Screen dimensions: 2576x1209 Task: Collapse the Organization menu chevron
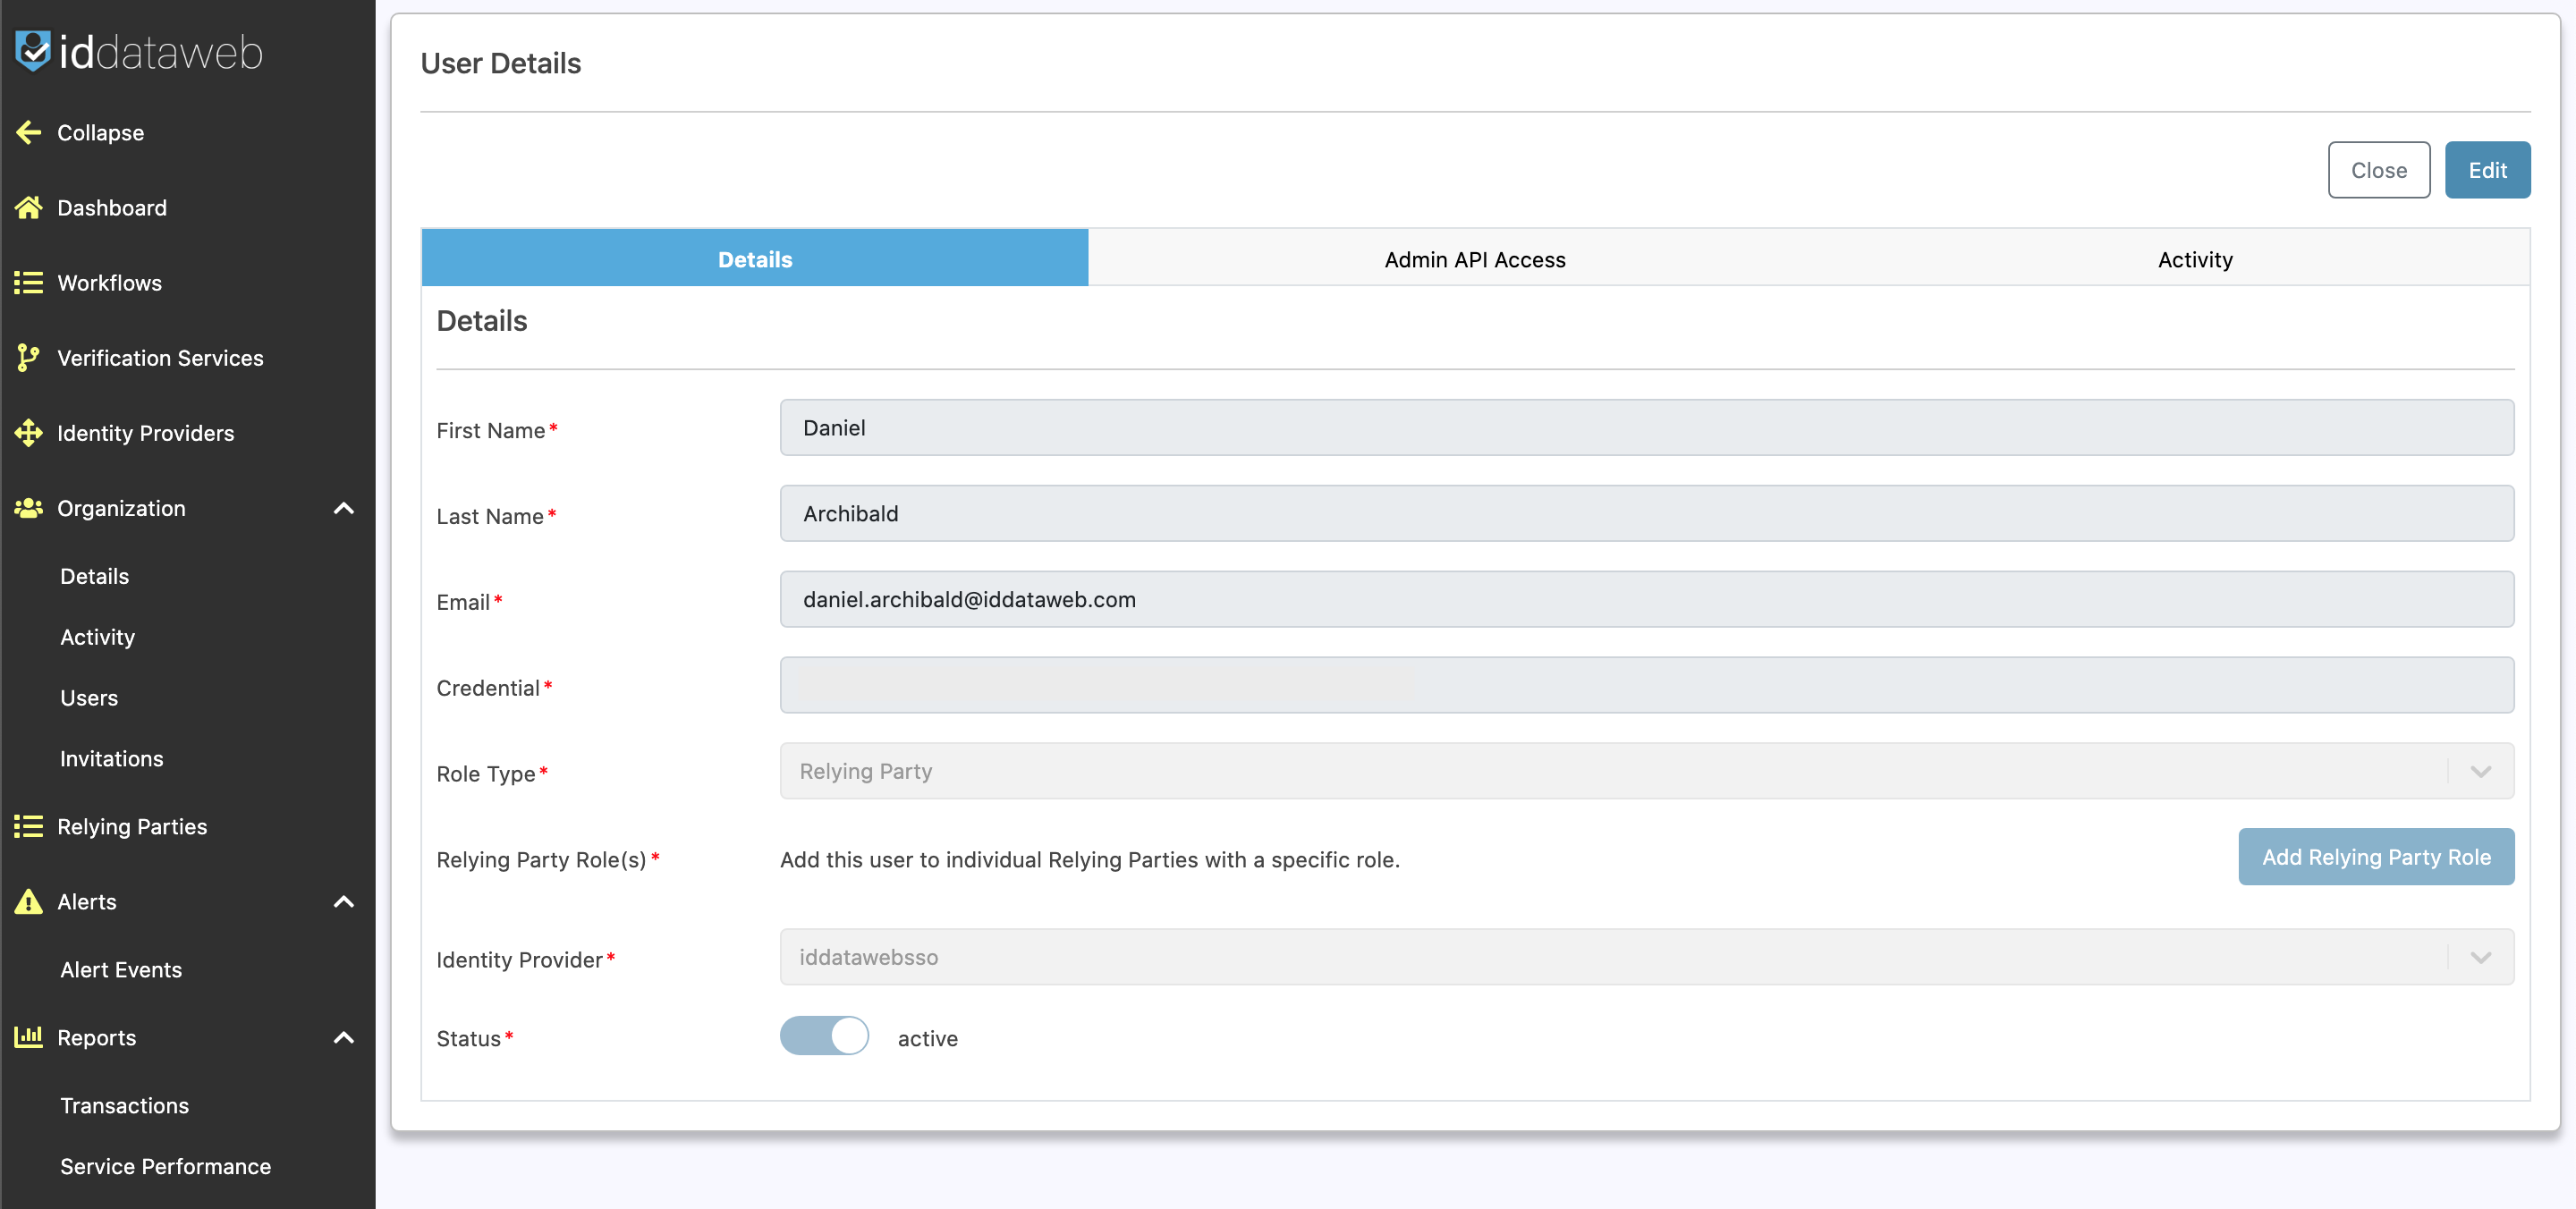click(343, 508)
